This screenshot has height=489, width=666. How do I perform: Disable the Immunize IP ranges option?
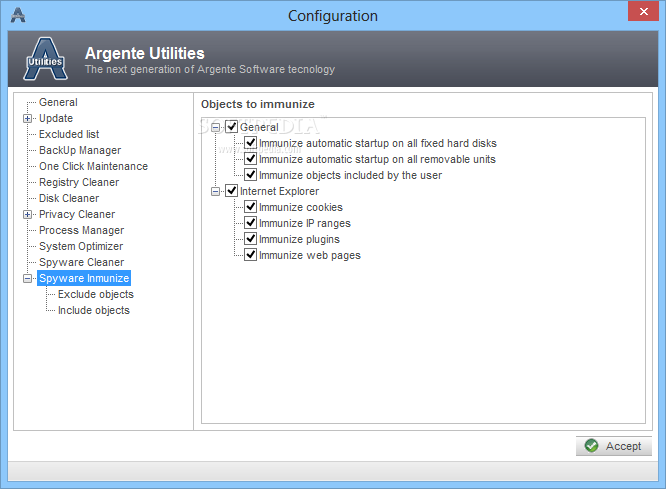point(251,223)
